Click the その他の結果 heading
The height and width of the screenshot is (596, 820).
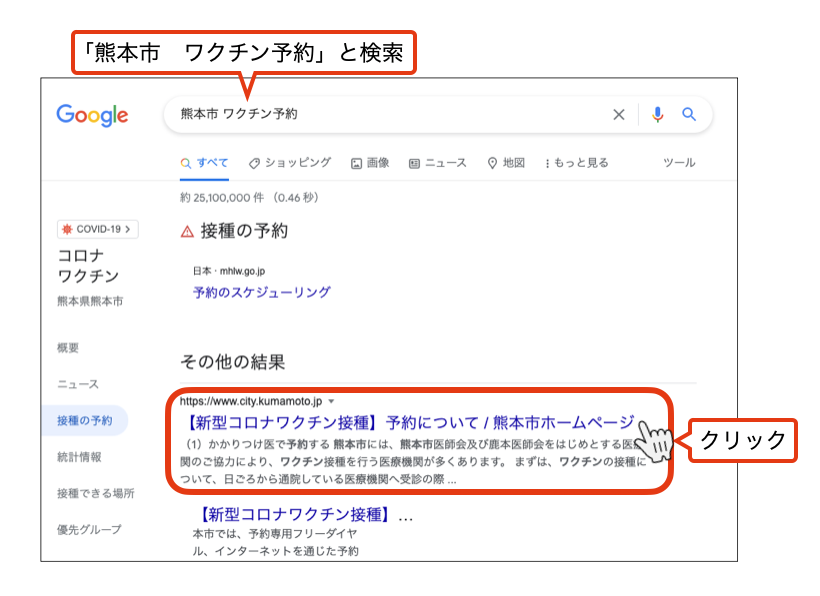point(233,362)
